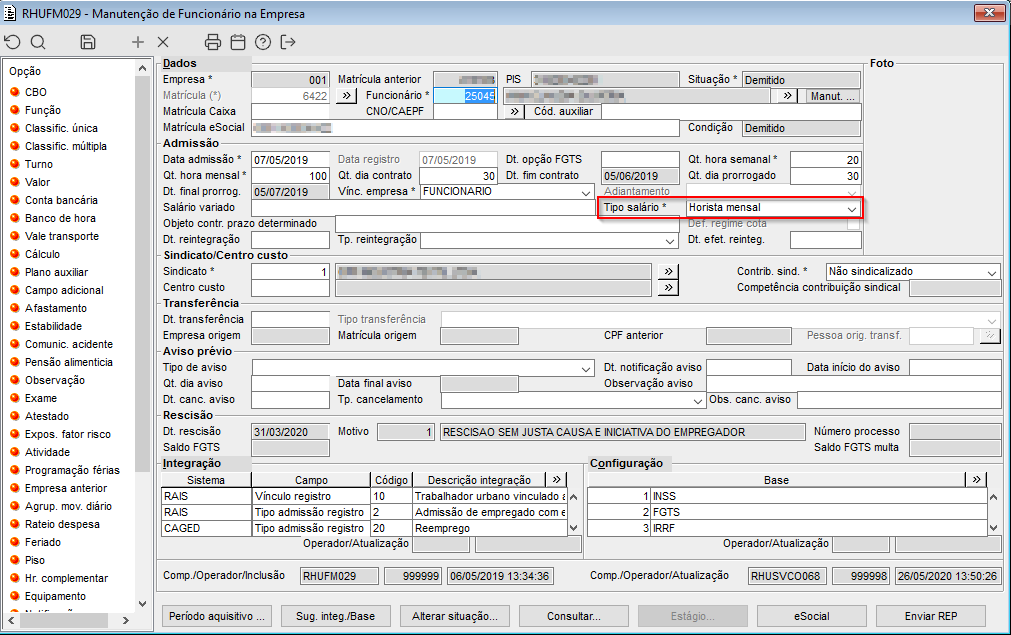Image resolution: width=1011 pixels, height=635 pixels.
Task: Click the Consultar button
Action: coord(574,616)
